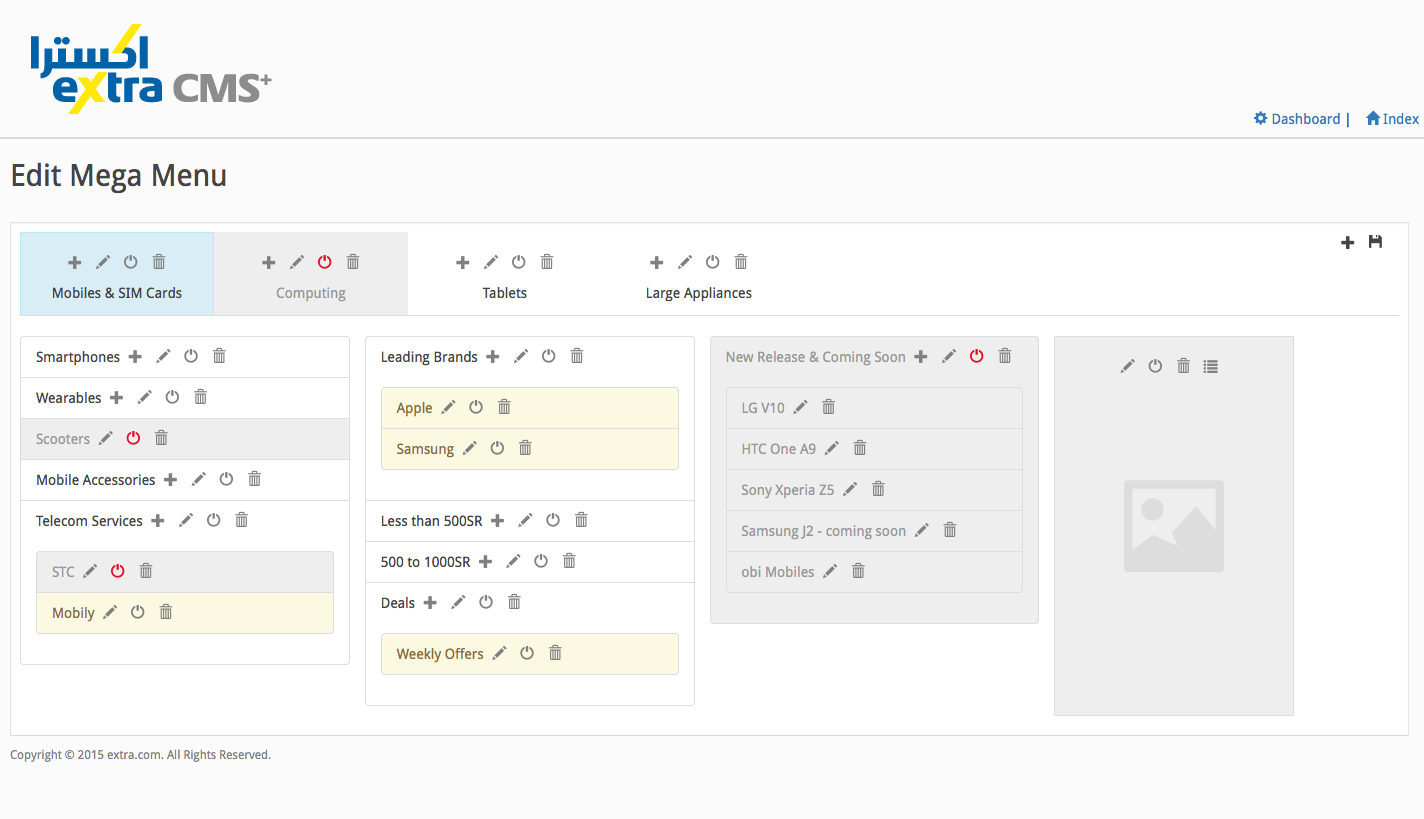Toggle Mobile Accessories power state
Viewport: 1424px width, 819px height.
point(227,479)
